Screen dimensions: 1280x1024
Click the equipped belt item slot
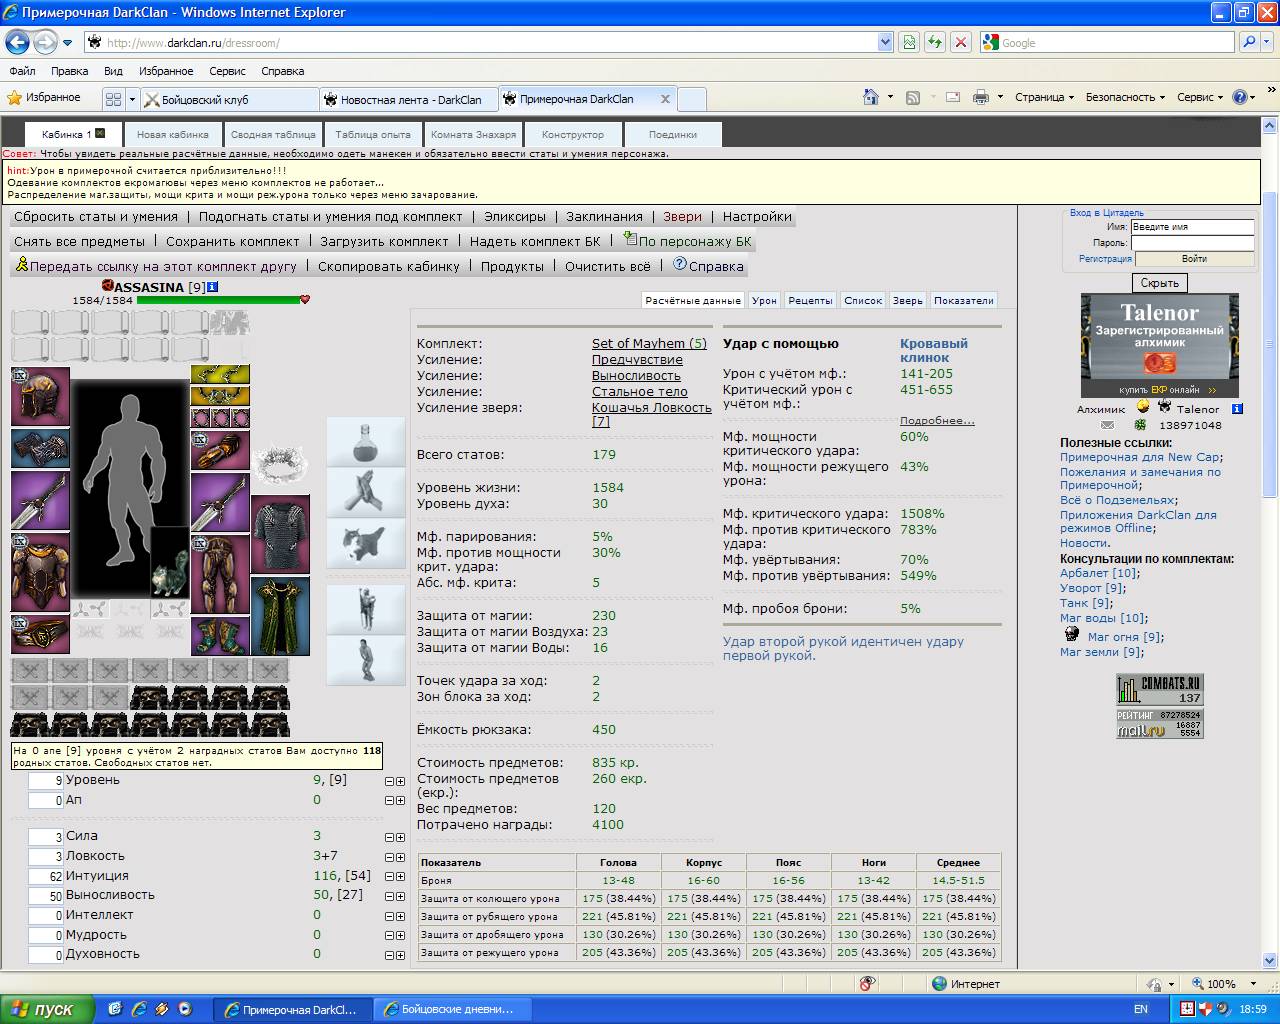40,635
